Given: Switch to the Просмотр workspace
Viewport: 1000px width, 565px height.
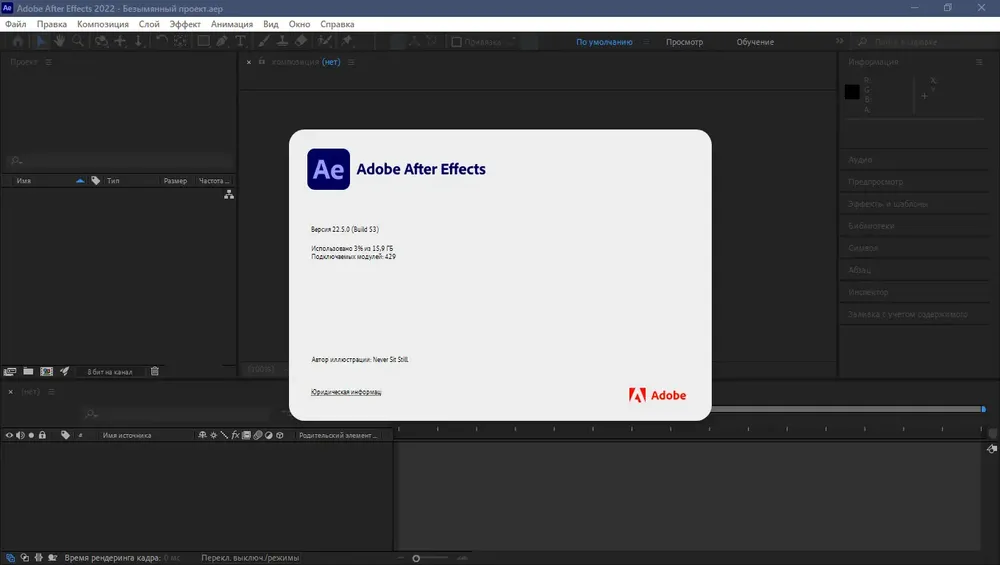Looking at the screenshot, I should 684,42.
